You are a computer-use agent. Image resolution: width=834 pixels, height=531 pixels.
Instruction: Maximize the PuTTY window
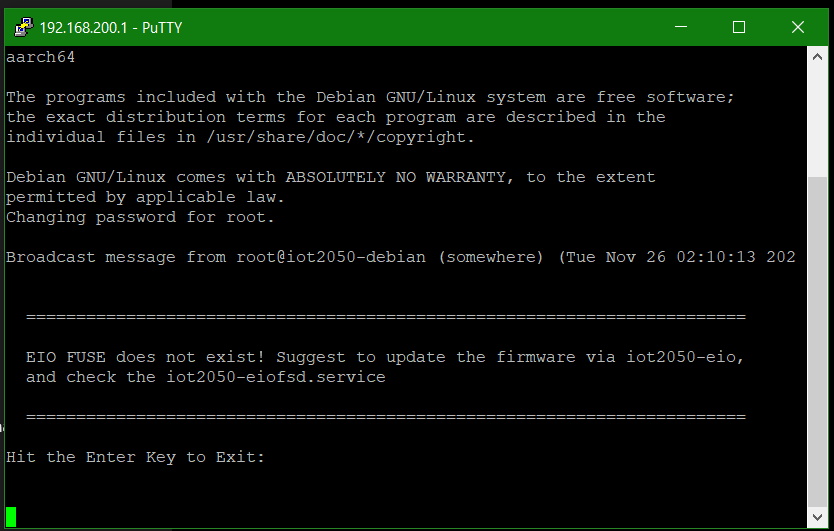coord(739,27)
